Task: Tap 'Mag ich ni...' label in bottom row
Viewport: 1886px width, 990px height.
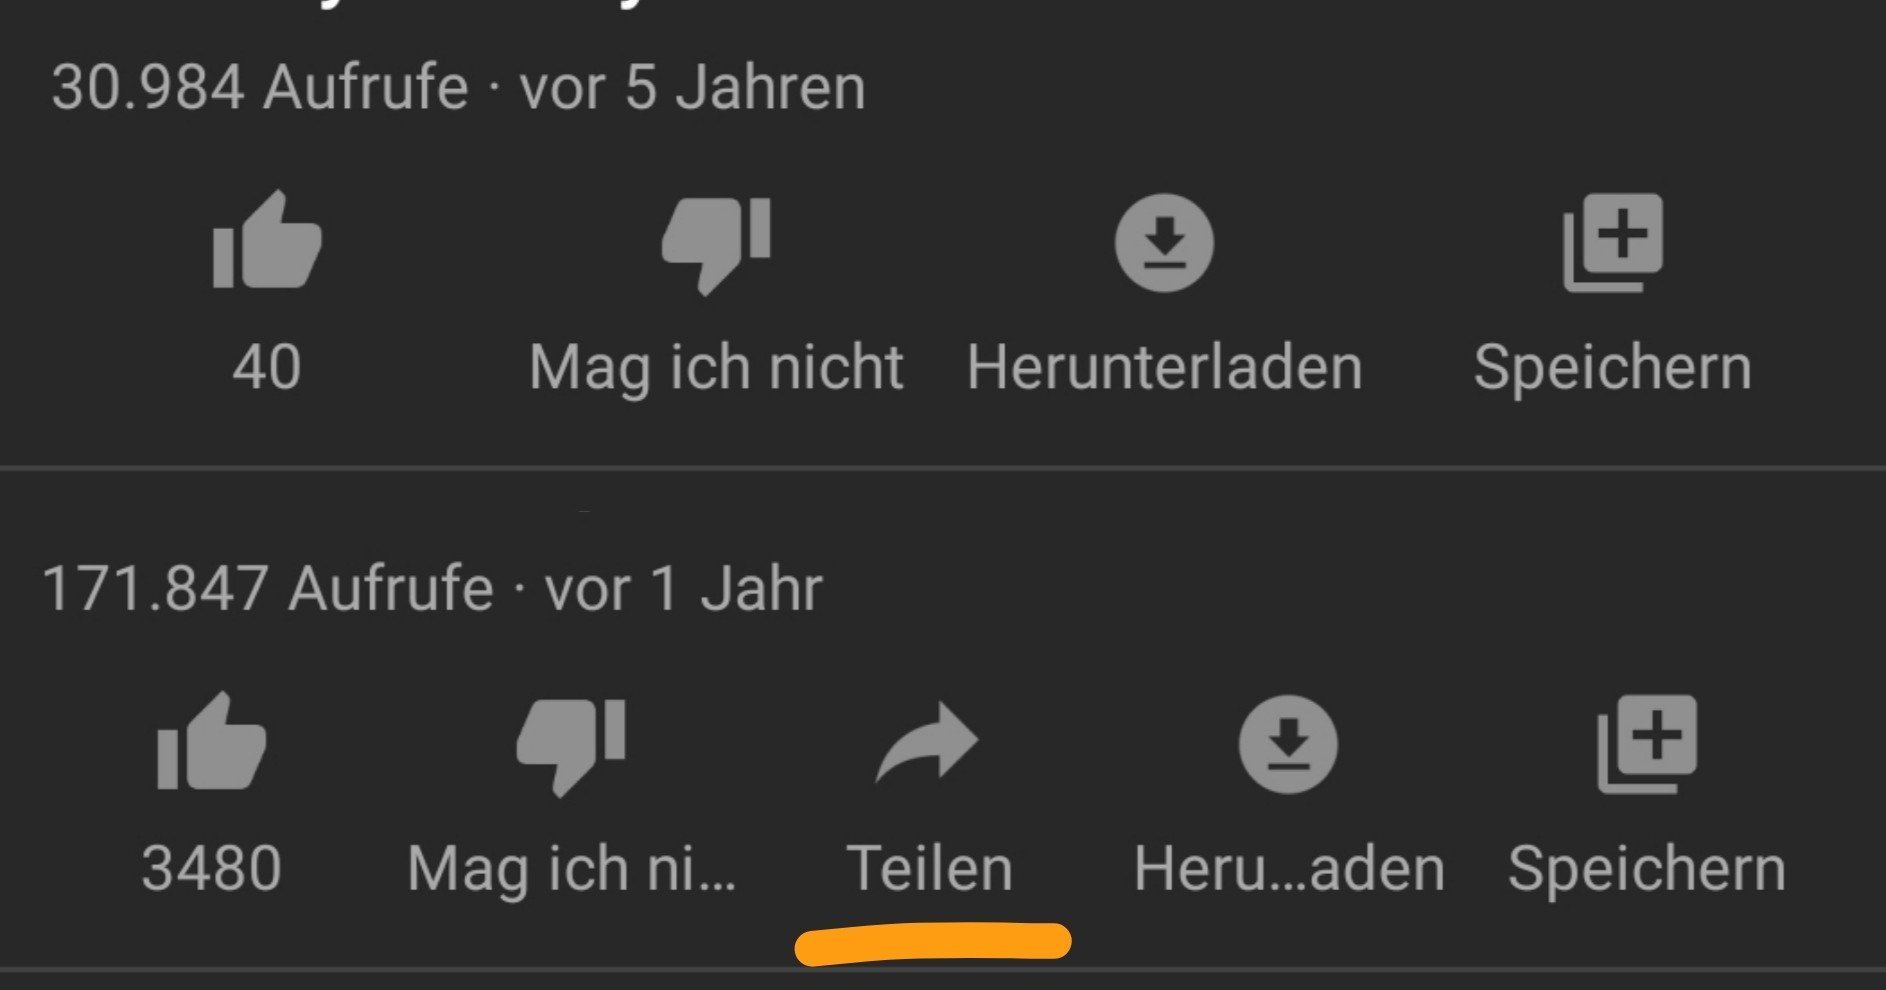Action: tap(571, 869)
